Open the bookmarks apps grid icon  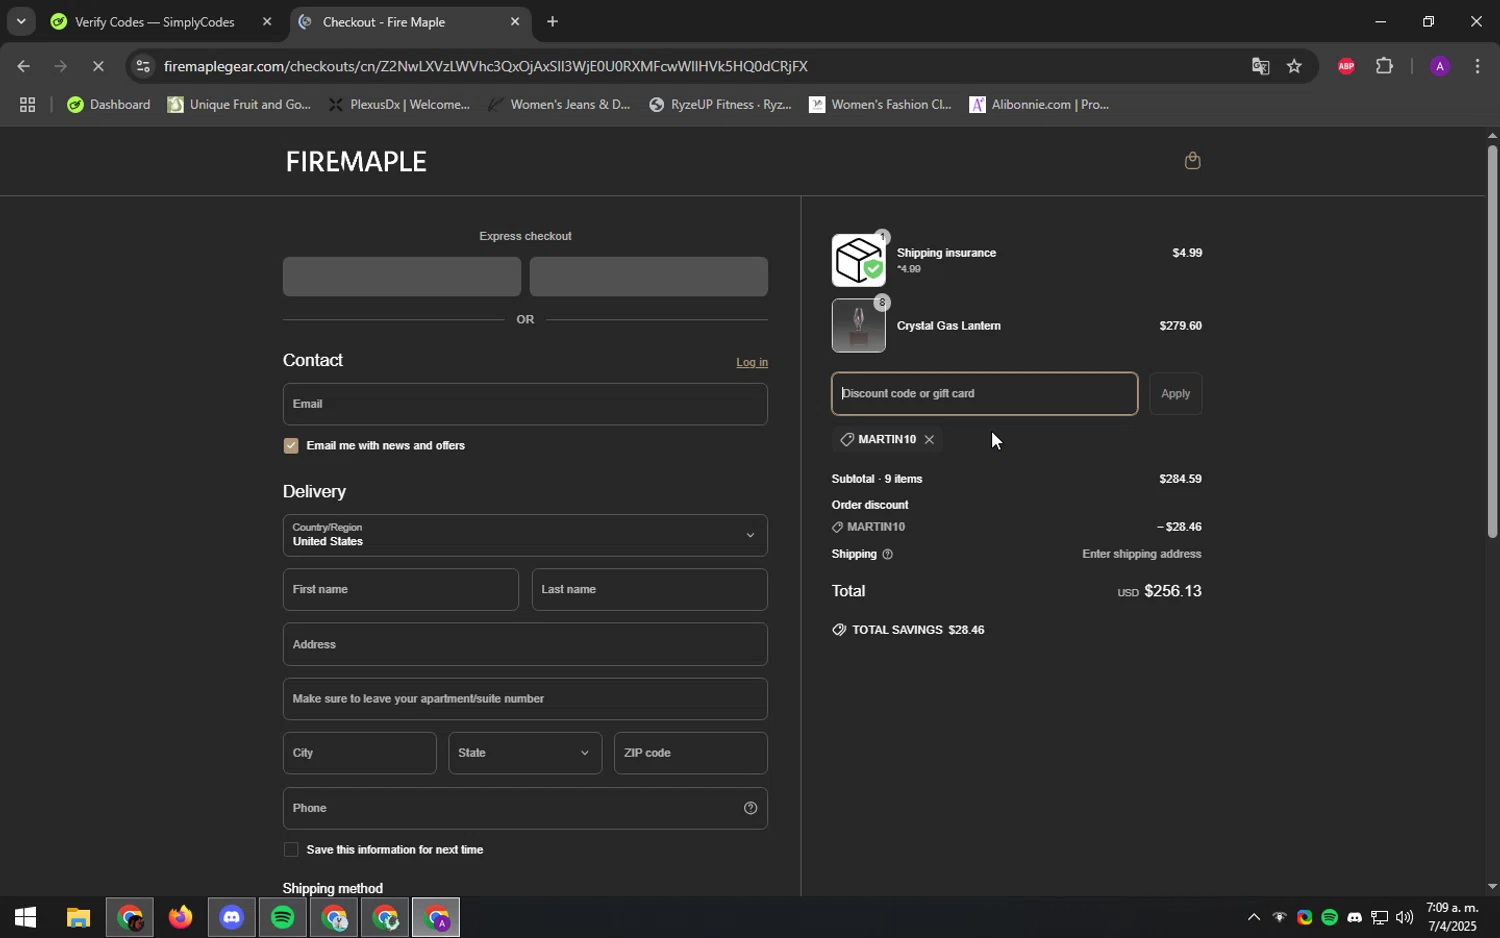point(28,105)
